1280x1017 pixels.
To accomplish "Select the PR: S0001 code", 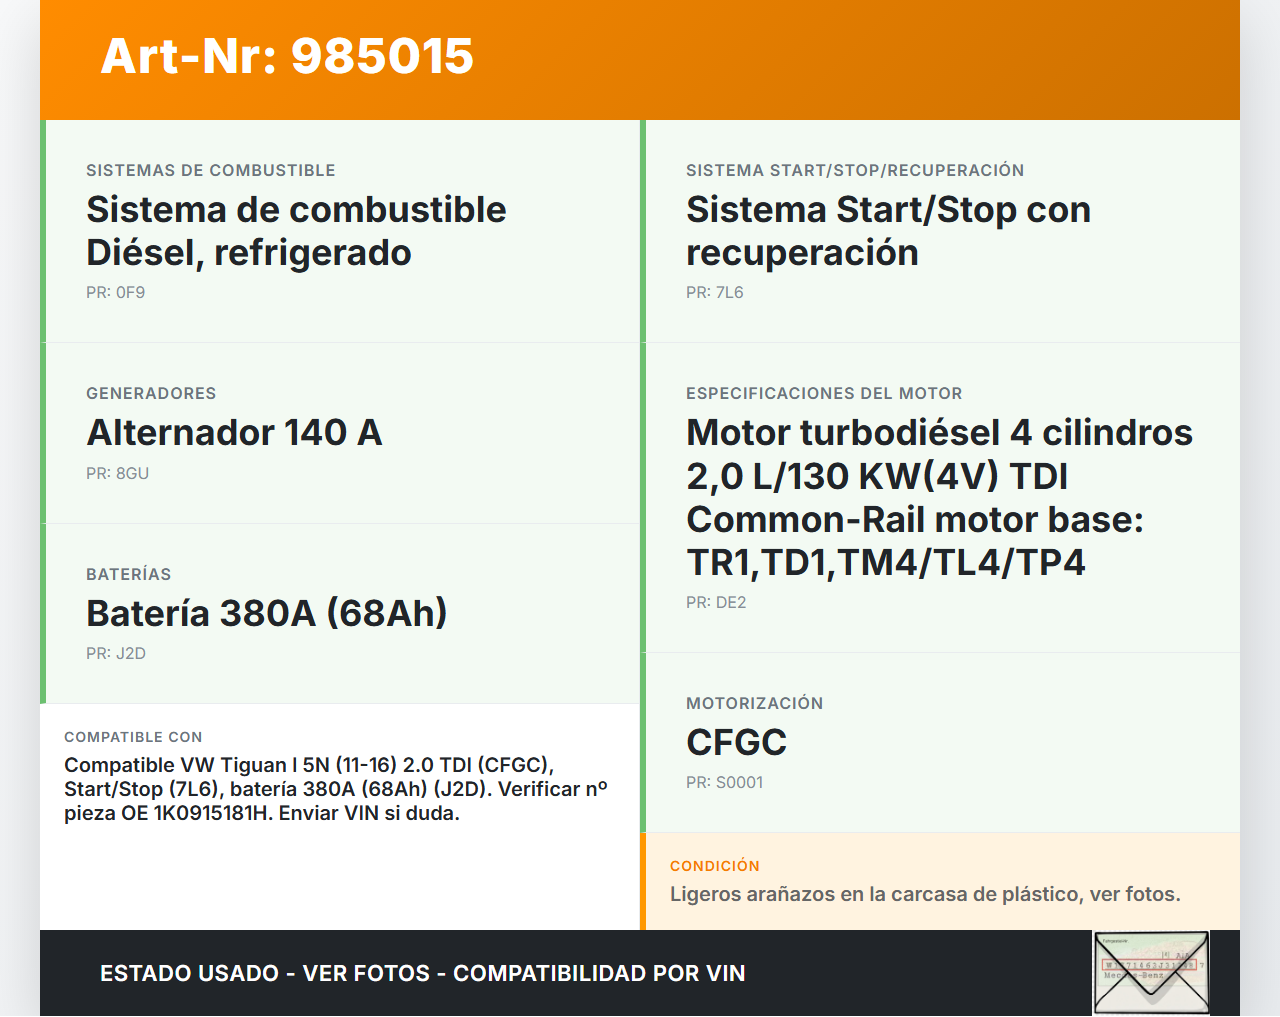I will coord(725,783).
